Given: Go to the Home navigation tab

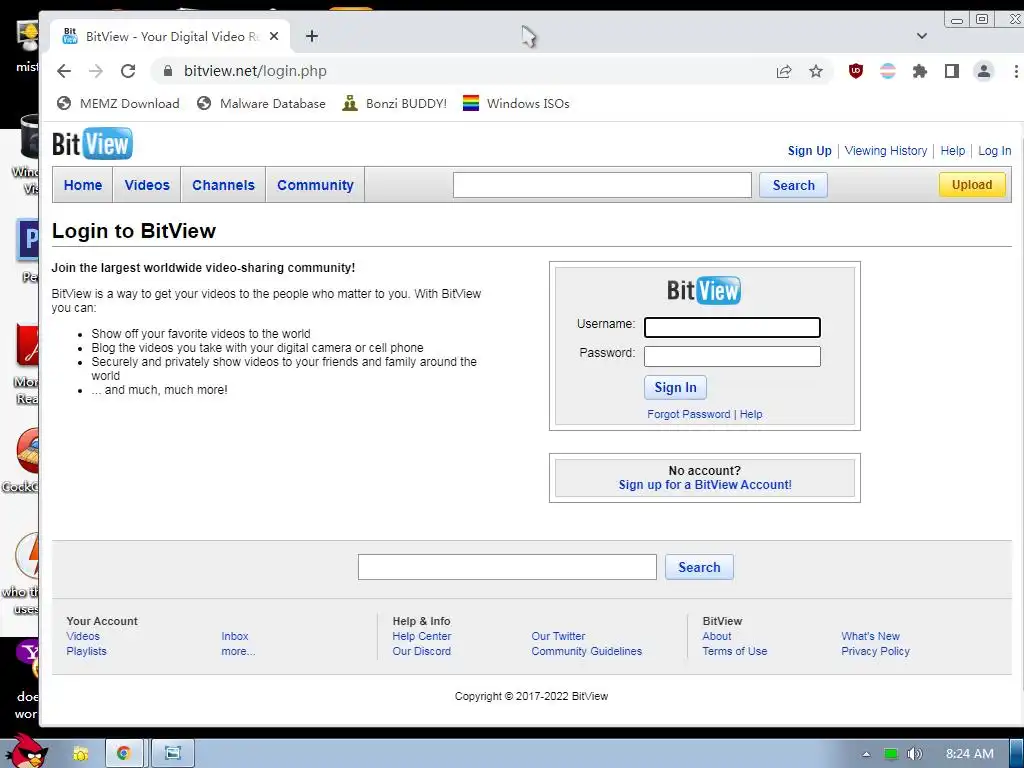Looking at the screenshot, I should click(x=83, y=185).
